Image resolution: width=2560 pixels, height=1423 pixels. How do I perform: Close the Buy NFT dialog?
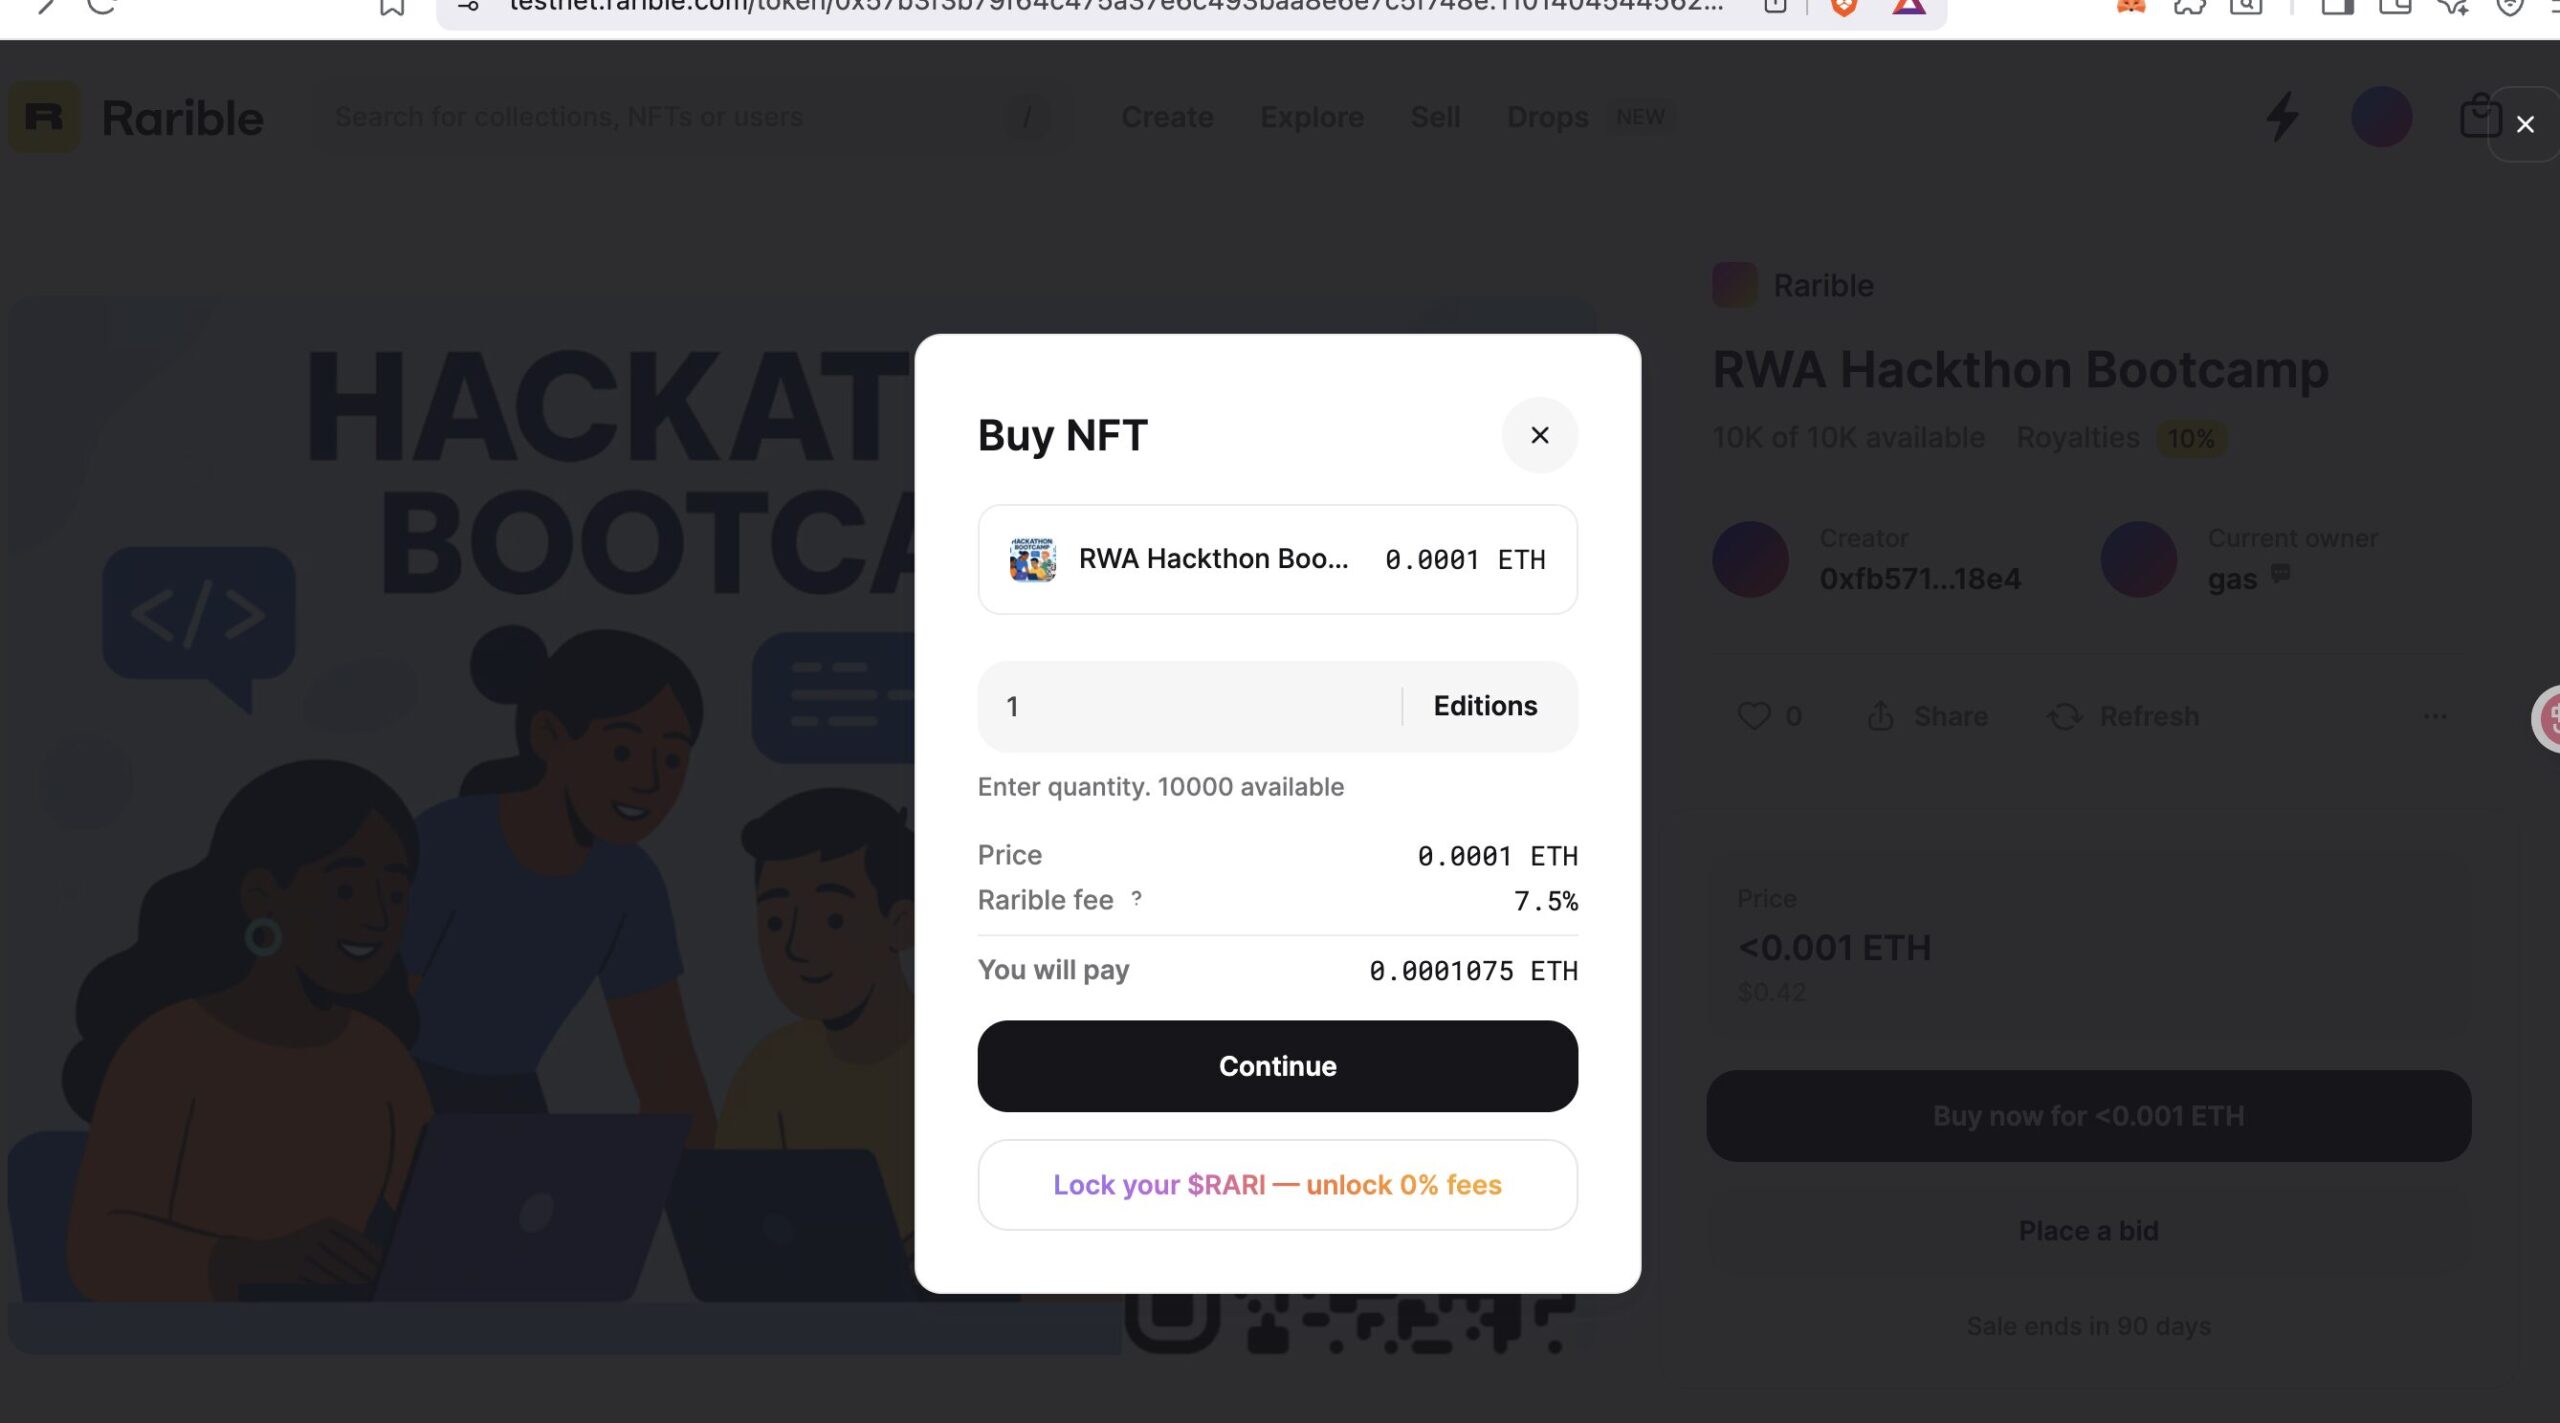coord(1539,435)
